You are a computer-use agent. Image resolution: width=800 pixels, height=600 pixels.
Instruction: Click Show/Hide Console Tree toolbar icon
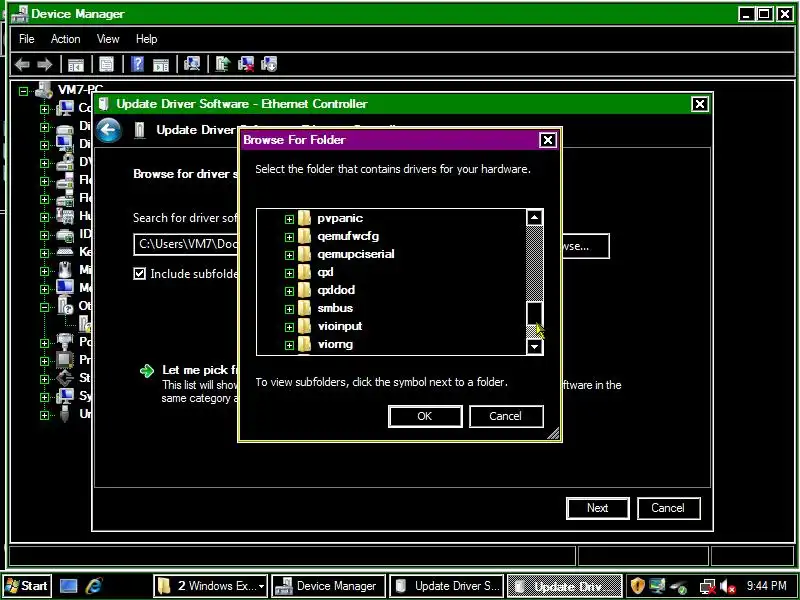(76, 64)
